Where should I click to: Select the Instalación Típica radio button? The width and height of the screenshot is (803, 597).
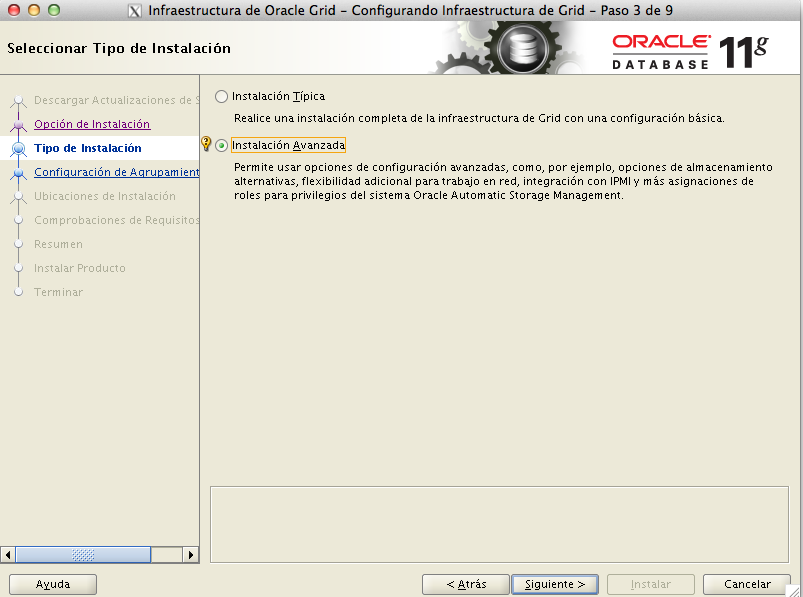(221, 96)
